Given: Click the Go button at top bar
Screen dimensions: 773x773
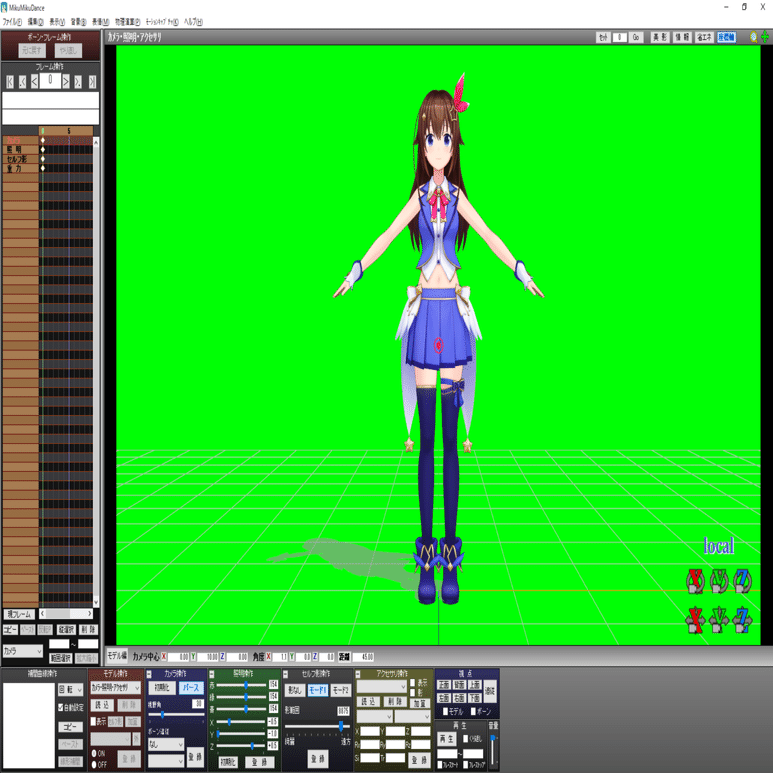Looking at the screenshot, I should point(636,37).
